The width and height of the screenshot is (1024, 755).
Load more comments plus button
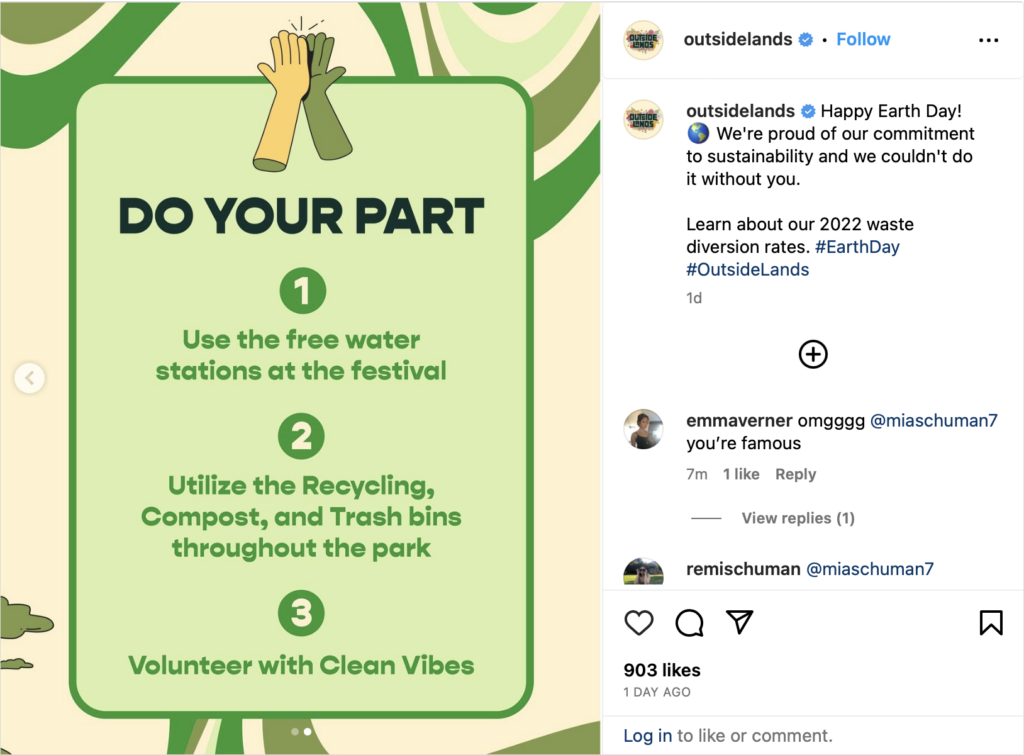[x=813, y=354]
